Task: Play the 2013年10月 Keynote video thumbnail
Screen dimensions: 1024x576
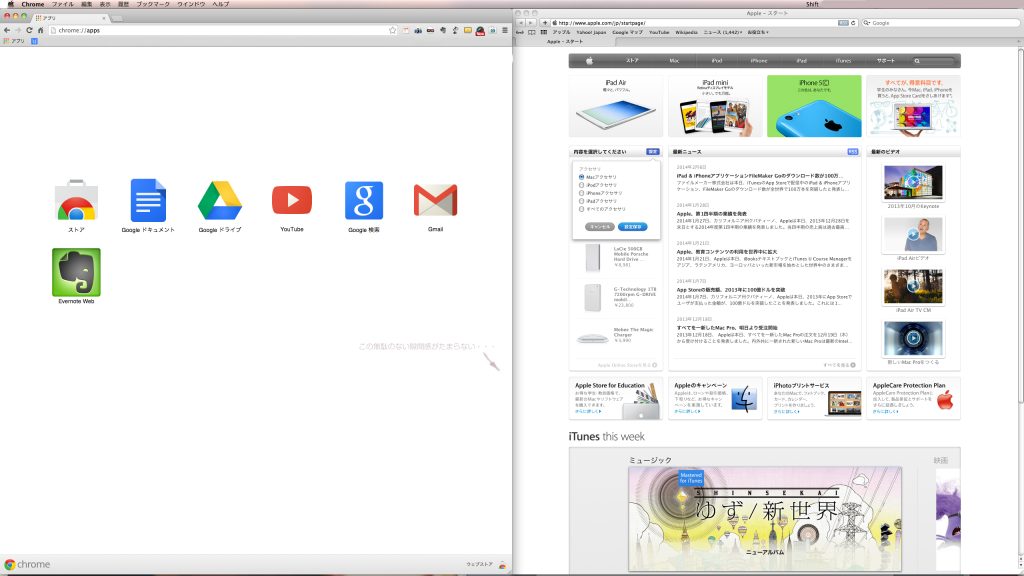Action: (913, 182)
